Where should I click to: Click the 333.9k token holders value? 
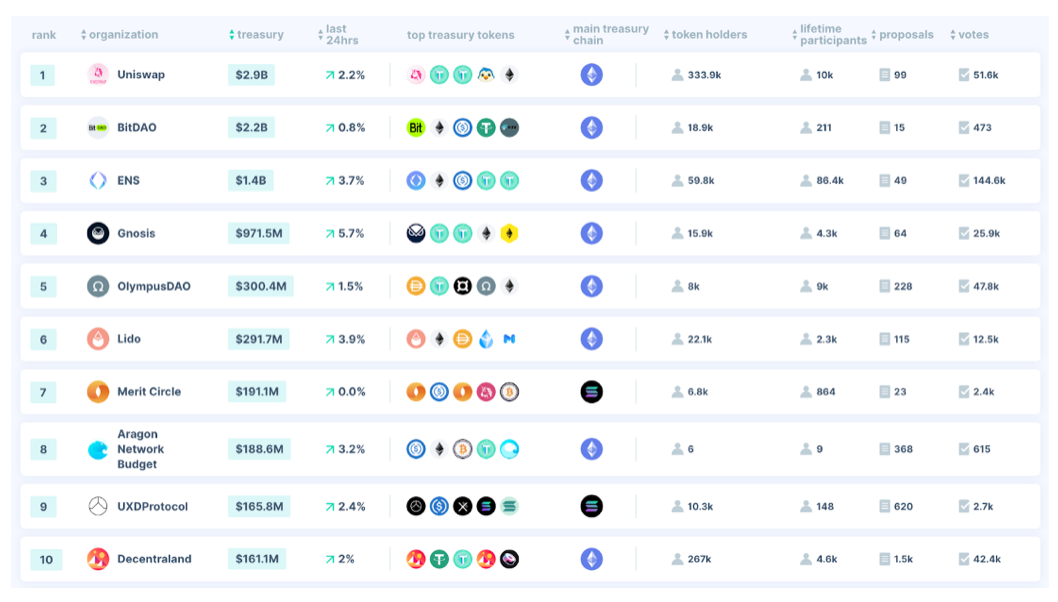pyautogui.click(x=704, y=75)
